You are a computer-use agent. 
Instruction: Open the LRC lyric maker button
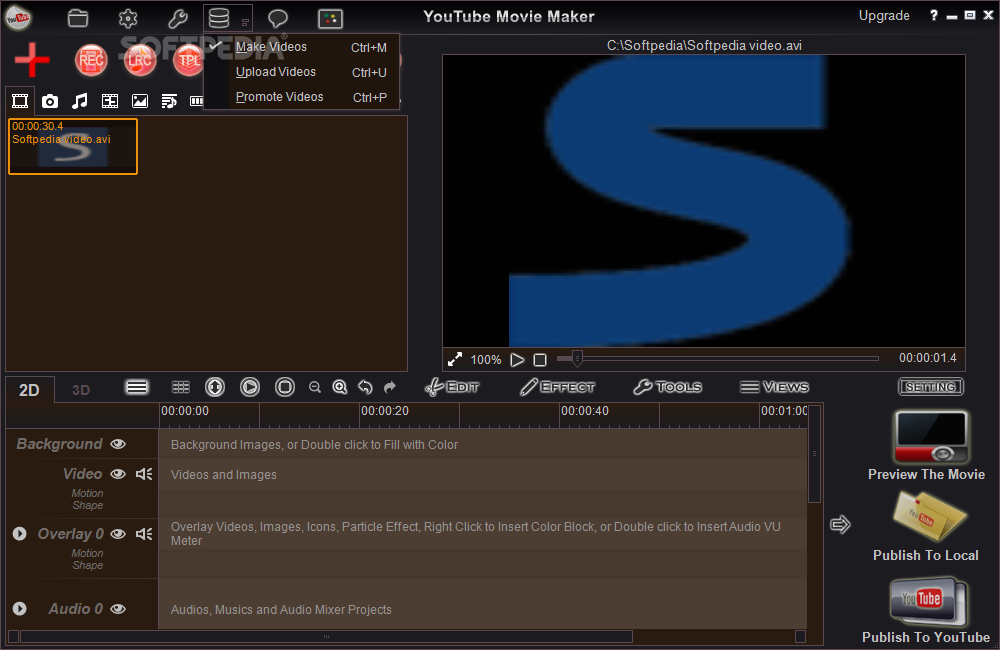(140, 61)
